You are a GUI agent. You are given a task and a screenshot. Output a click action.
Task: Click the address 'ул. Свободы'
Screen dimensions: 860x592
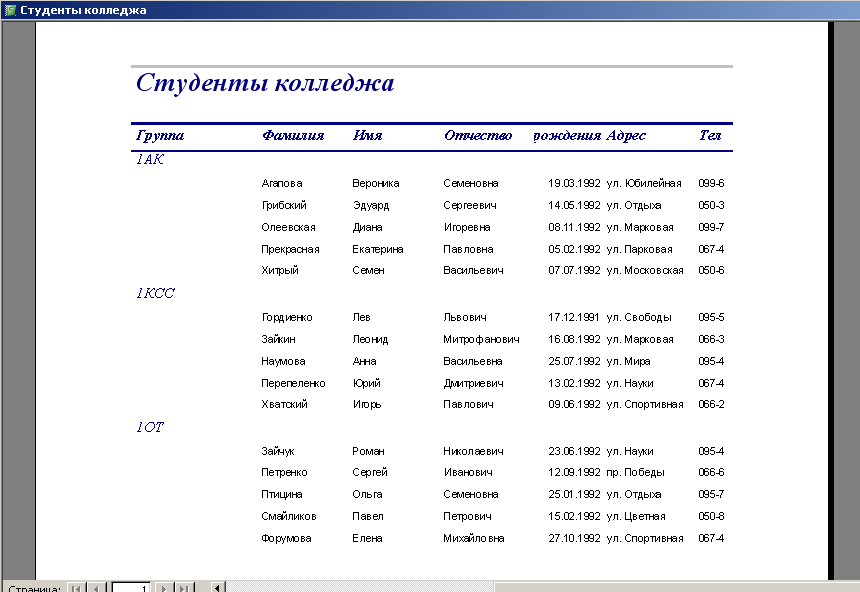click(639, 317)
